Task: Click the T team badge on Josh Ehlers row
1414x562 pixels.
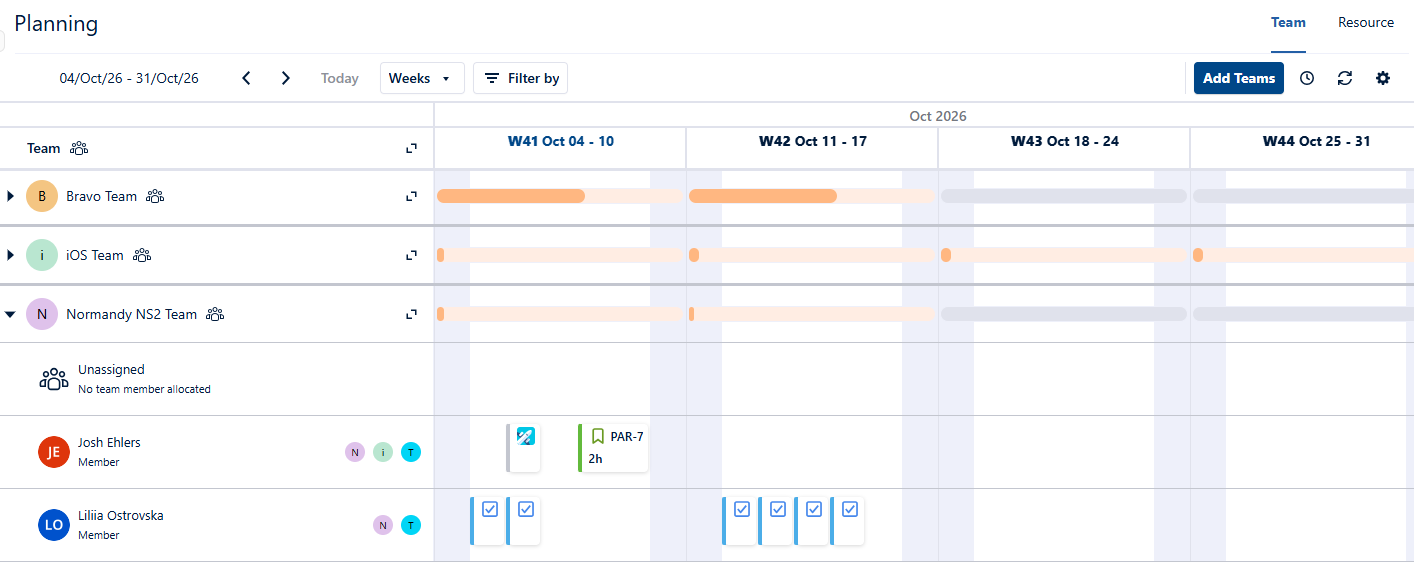Action: point(411,452)
